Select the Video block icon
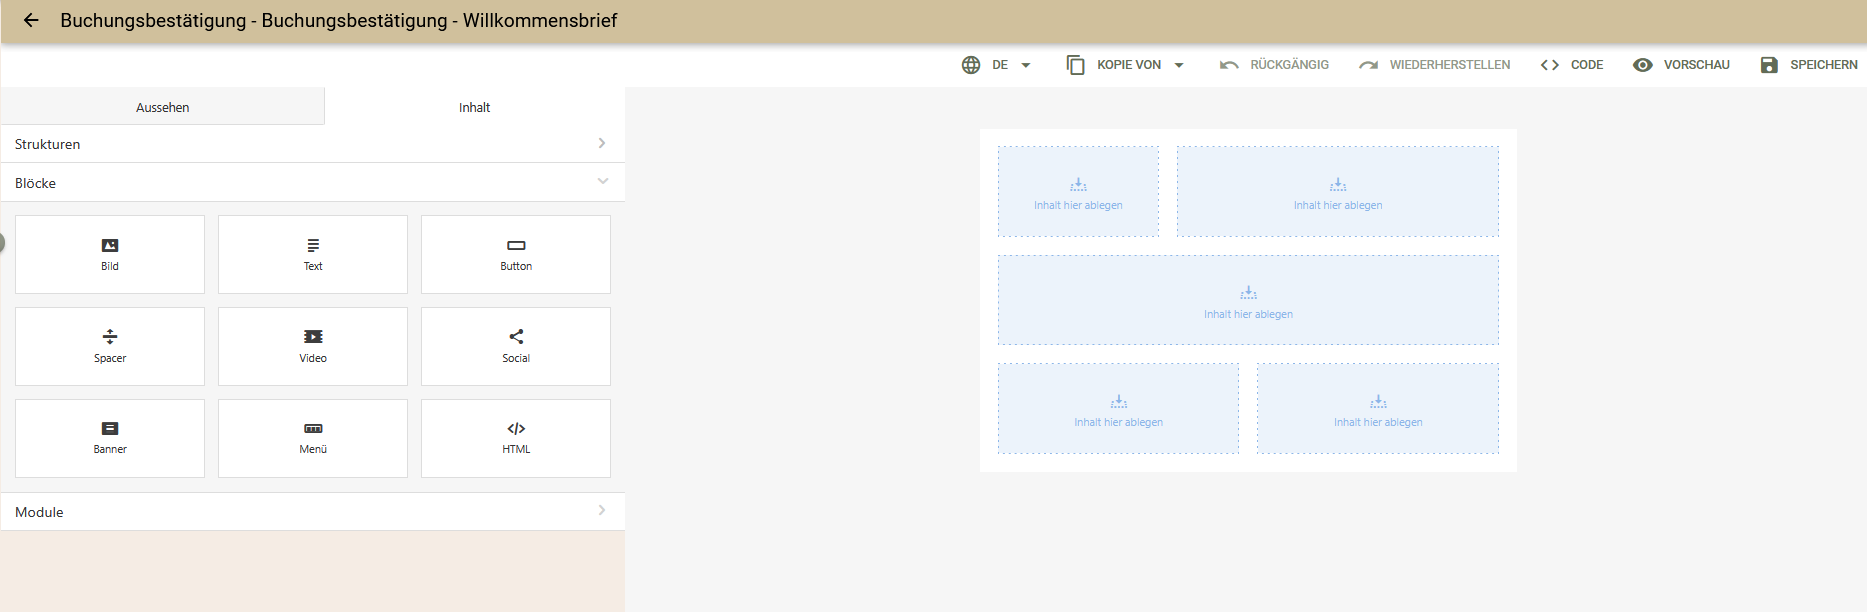 [x=313, y=337]
